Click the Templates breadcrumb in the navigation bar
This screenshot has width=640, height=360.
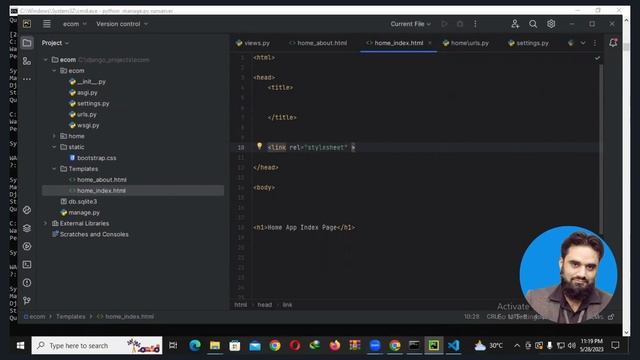pos(71,317)
